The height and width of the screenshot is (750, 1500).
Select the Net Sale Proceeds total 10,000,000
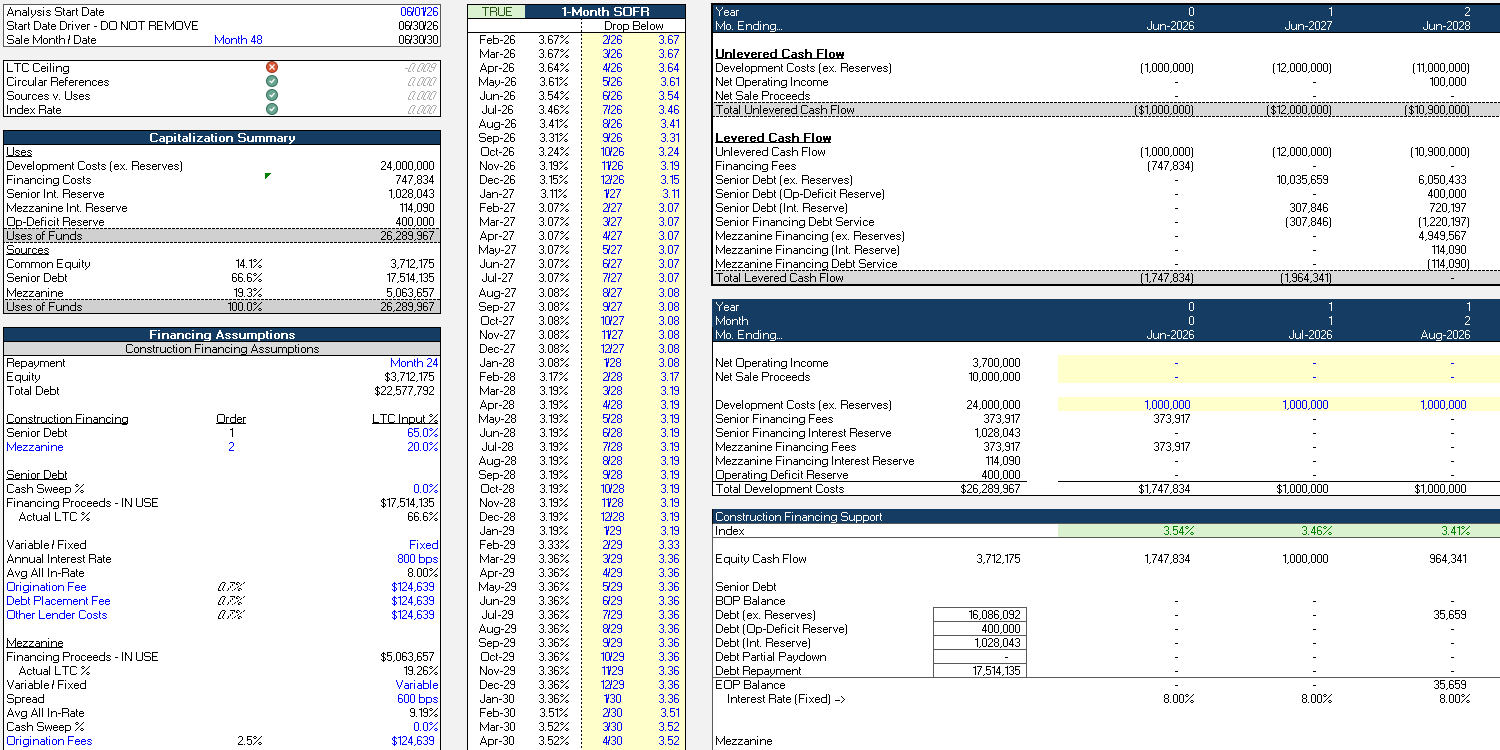(993, 377)
